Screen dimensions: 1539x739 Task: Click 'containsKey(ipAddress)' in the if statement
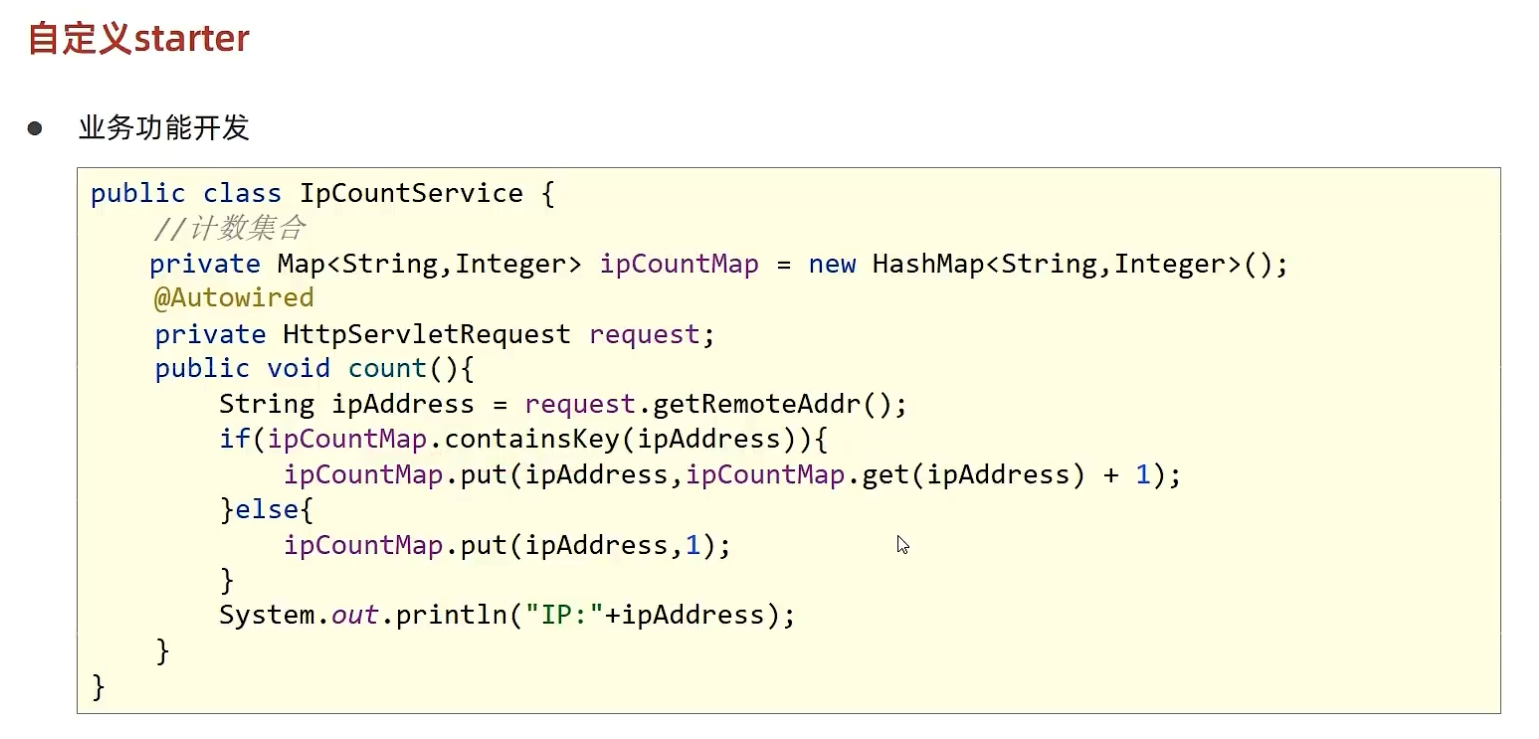(627, 439)
